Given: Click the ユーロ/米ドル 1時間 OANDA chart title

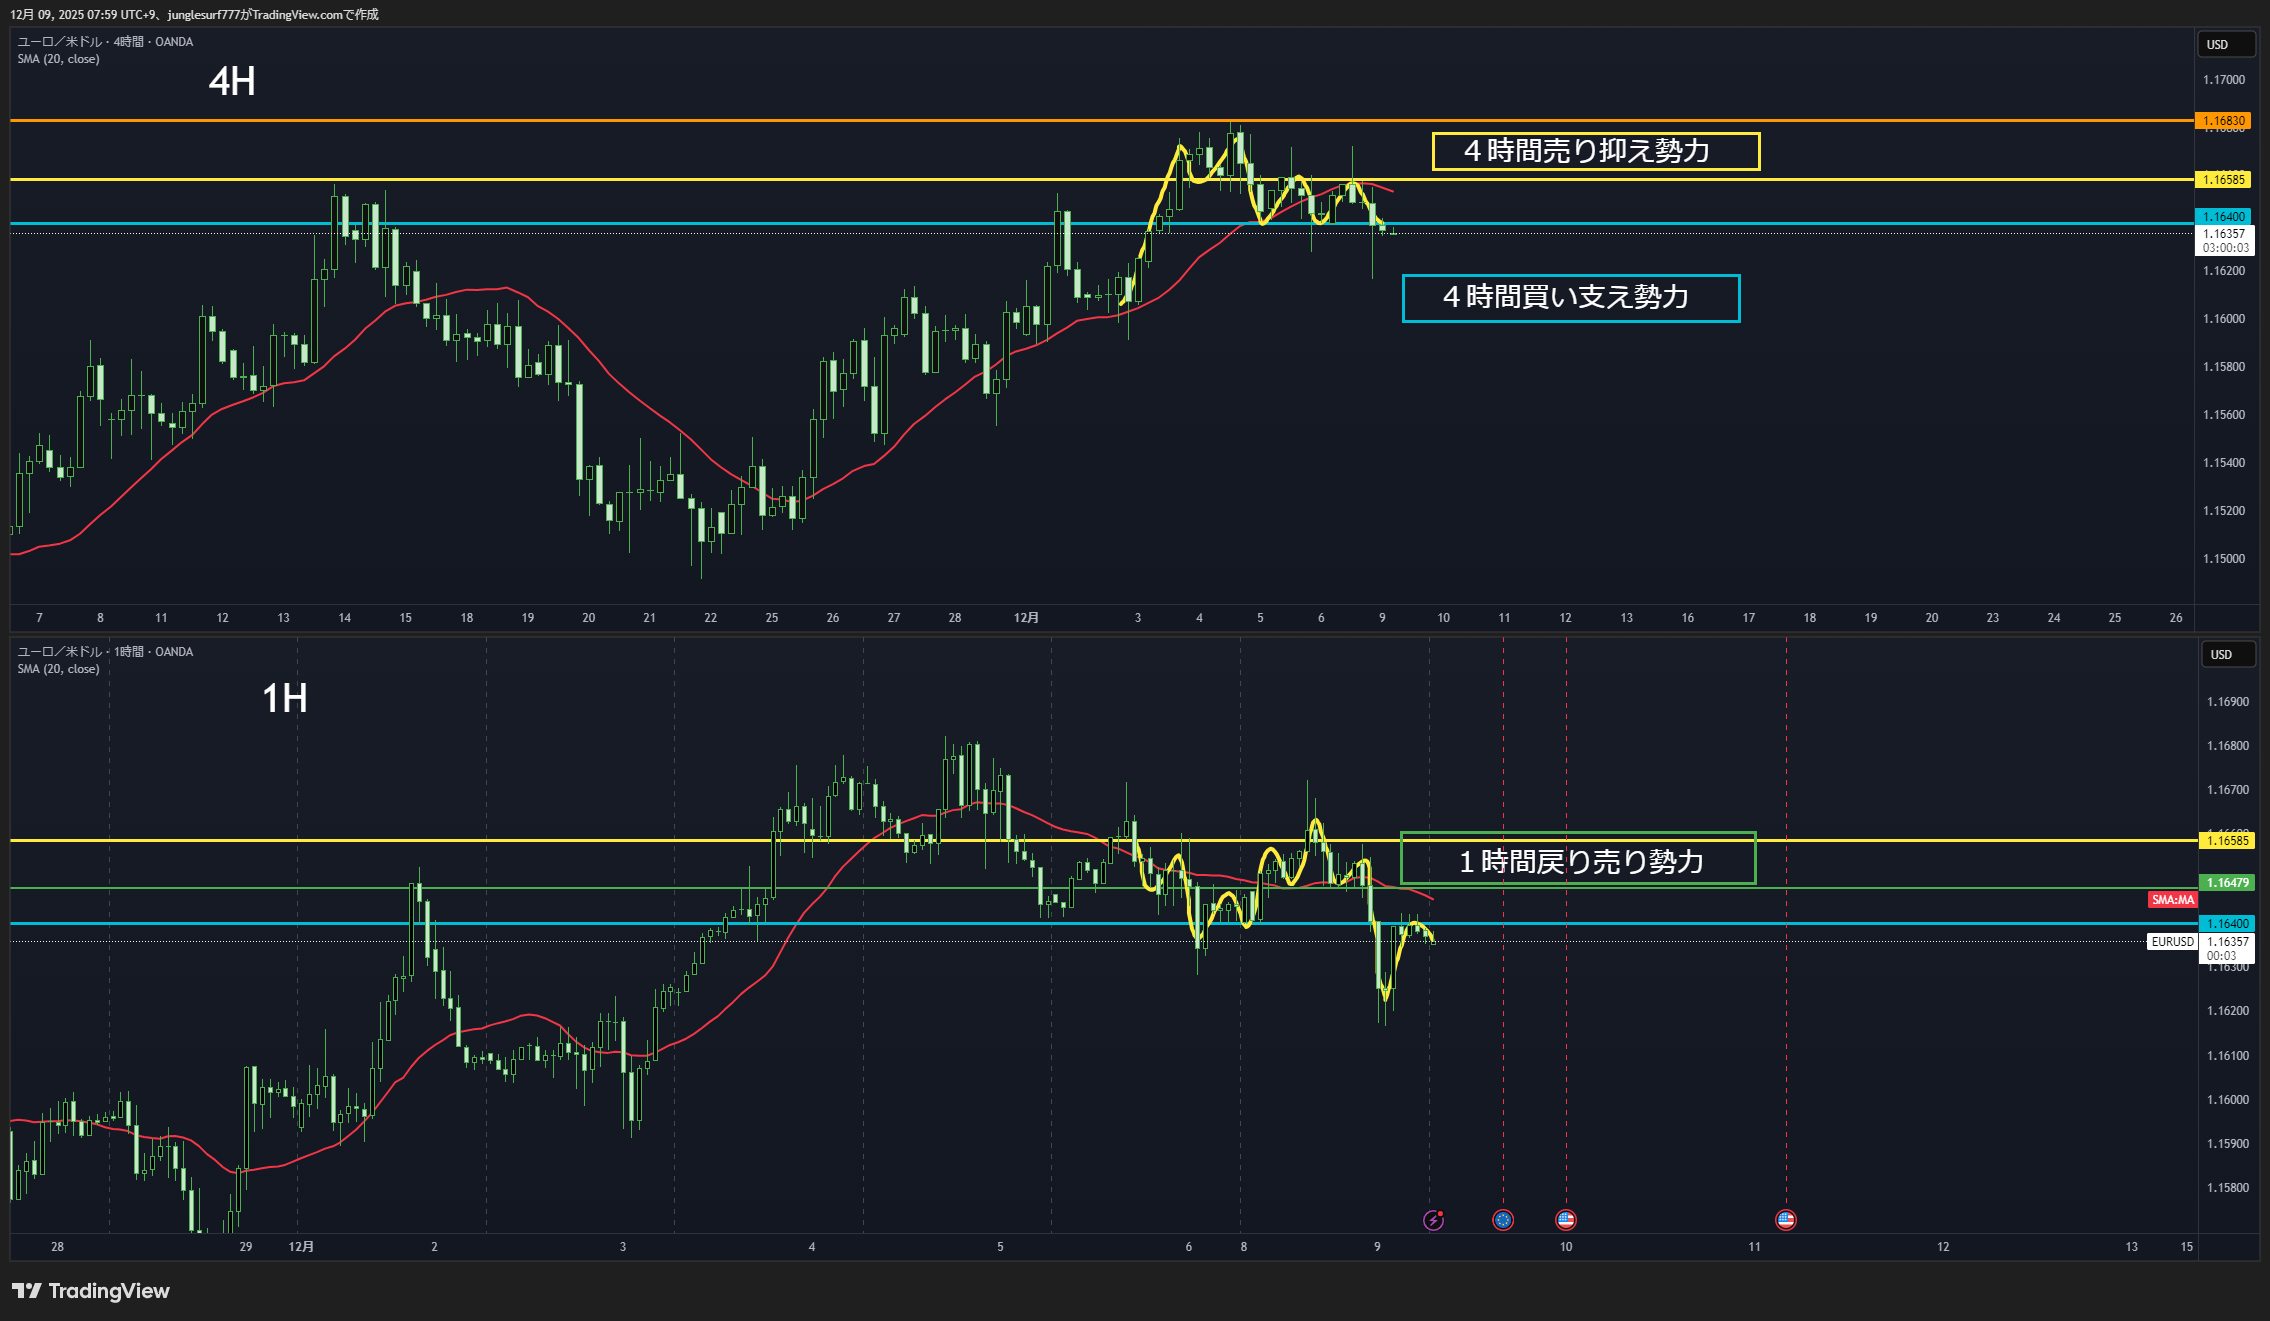Looking at the screenshot, I should [x=105, y=652].
